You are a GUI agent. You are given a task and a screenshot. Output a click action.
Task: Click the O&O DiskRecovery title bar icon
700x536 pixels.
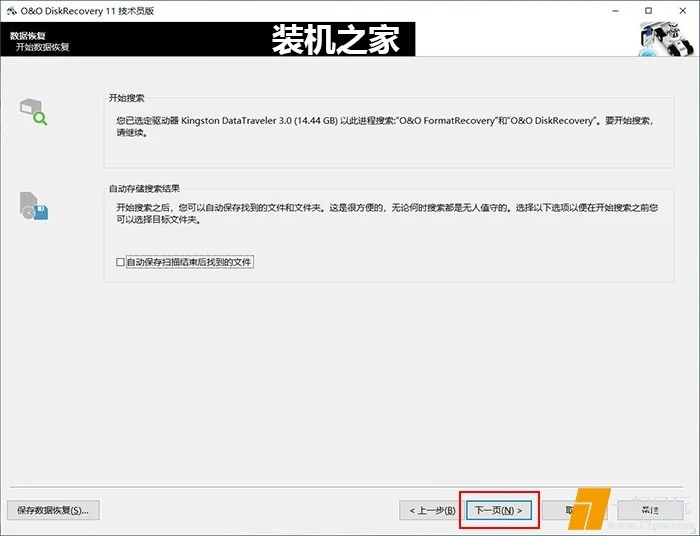coord(11,9)
